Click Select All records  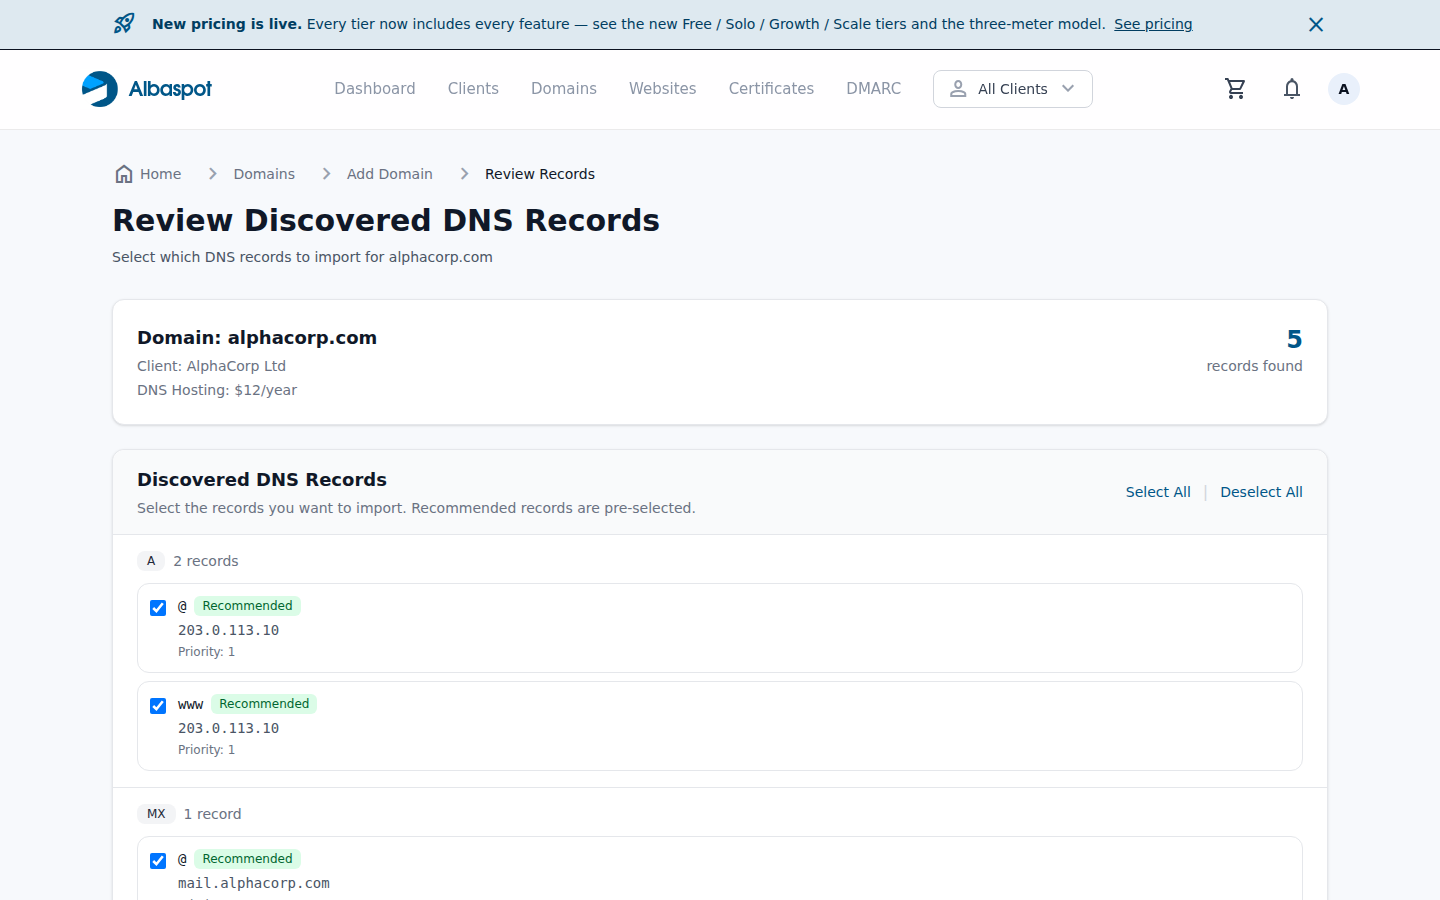coord(1158,492)
